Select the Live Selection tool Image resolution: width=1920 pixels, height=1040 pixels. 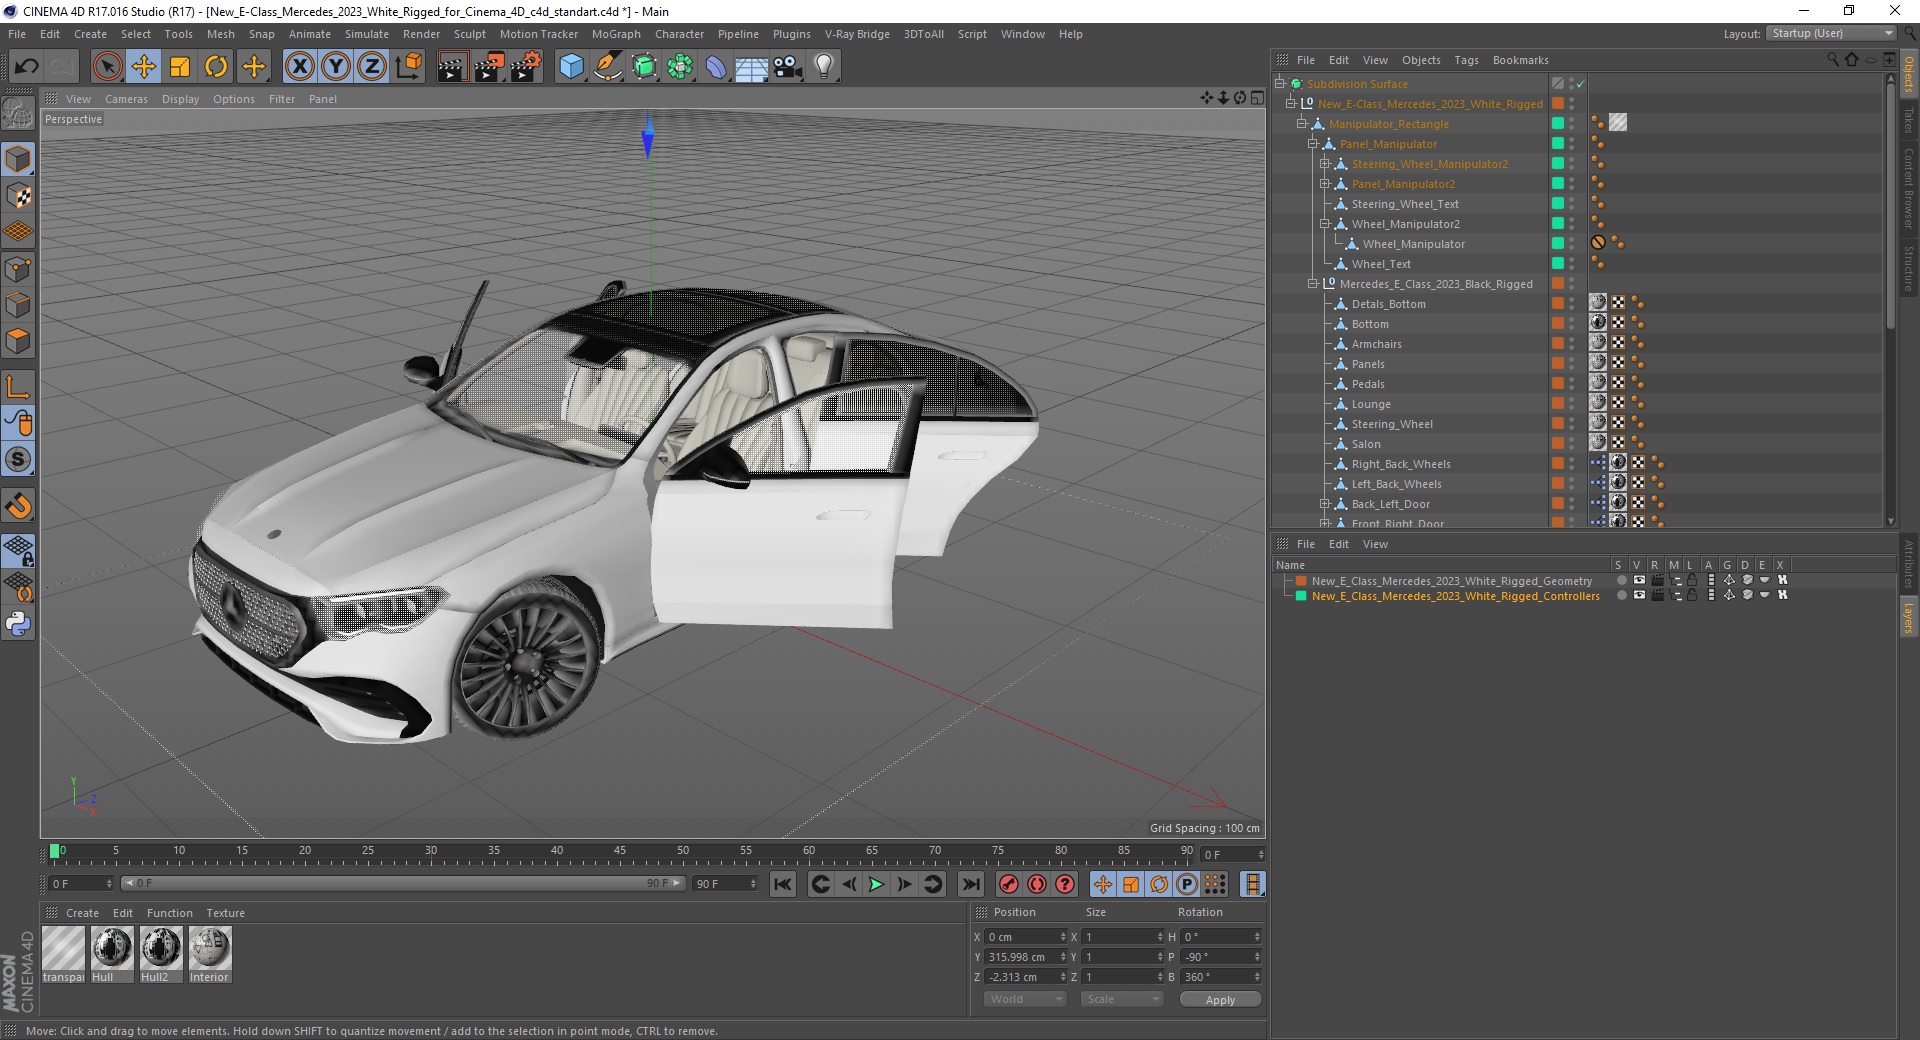(107, 67)
